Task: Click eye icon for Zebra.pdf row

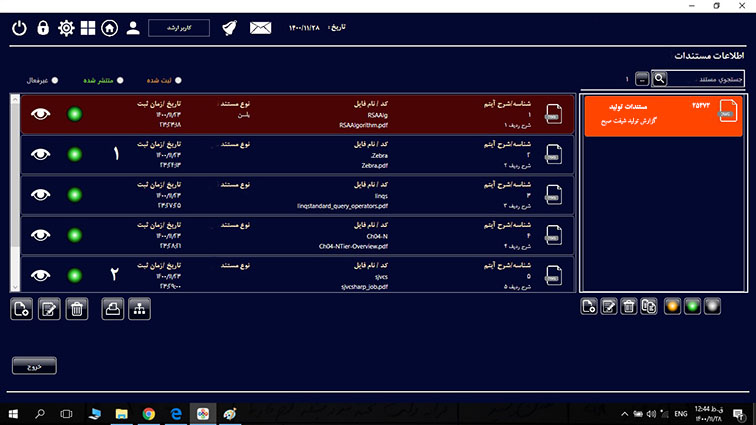Action: (x=40, y=154)
